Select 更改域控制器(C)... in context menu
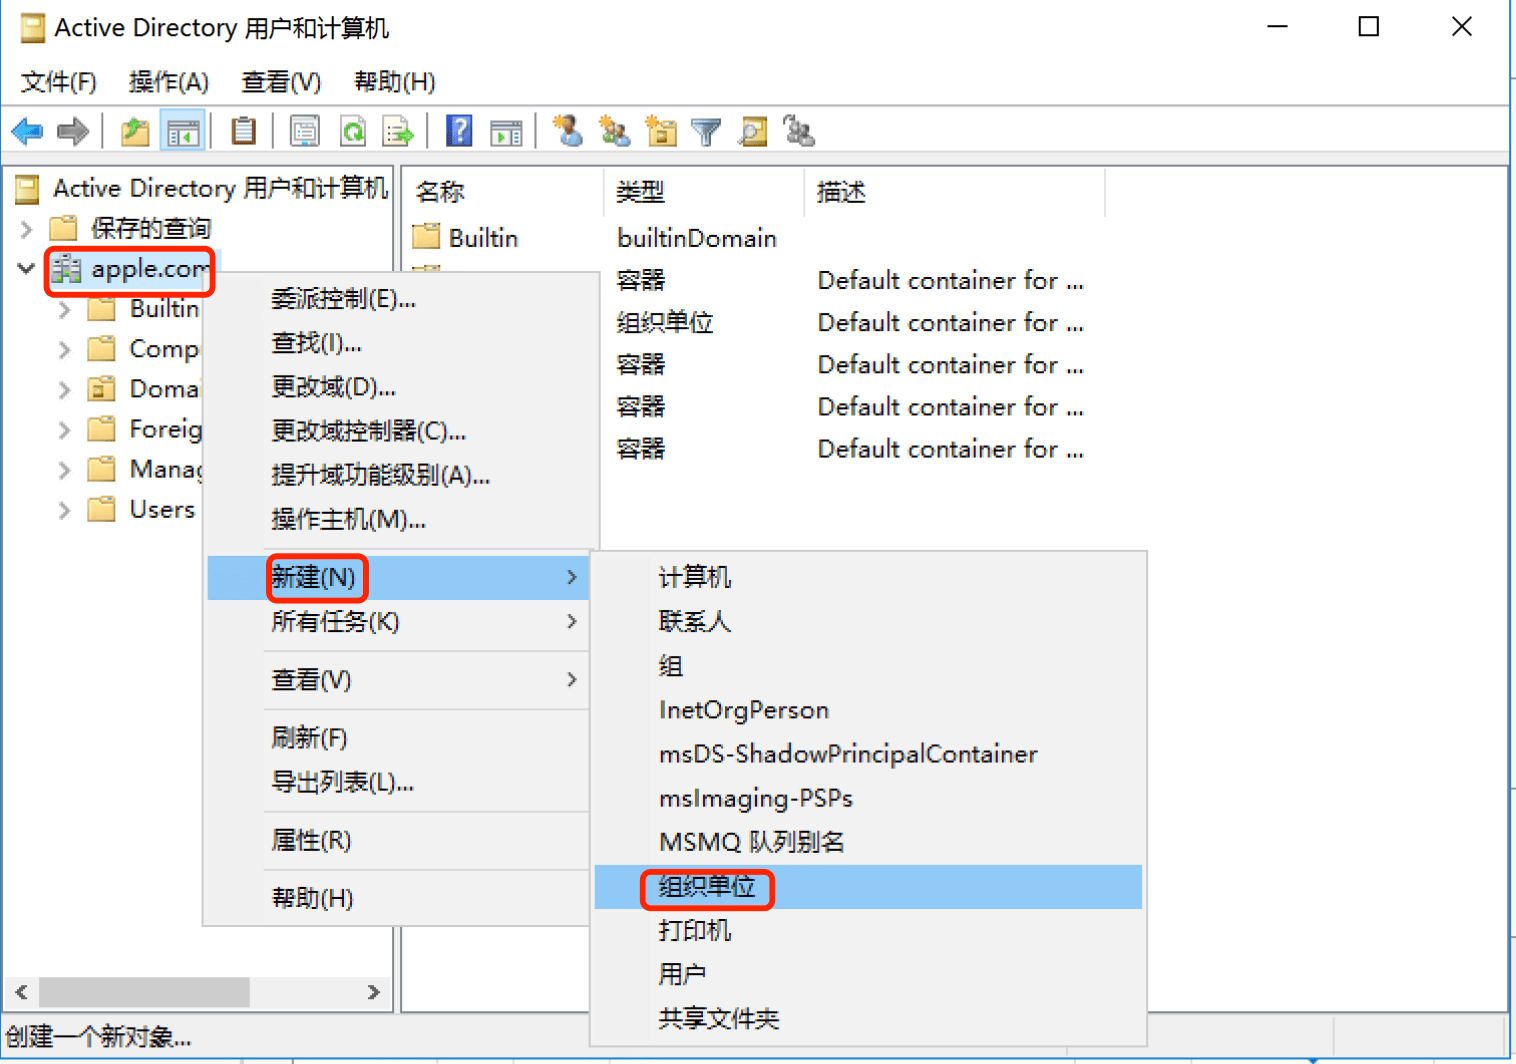The image size is (1516, 1064). pos(398,431)
